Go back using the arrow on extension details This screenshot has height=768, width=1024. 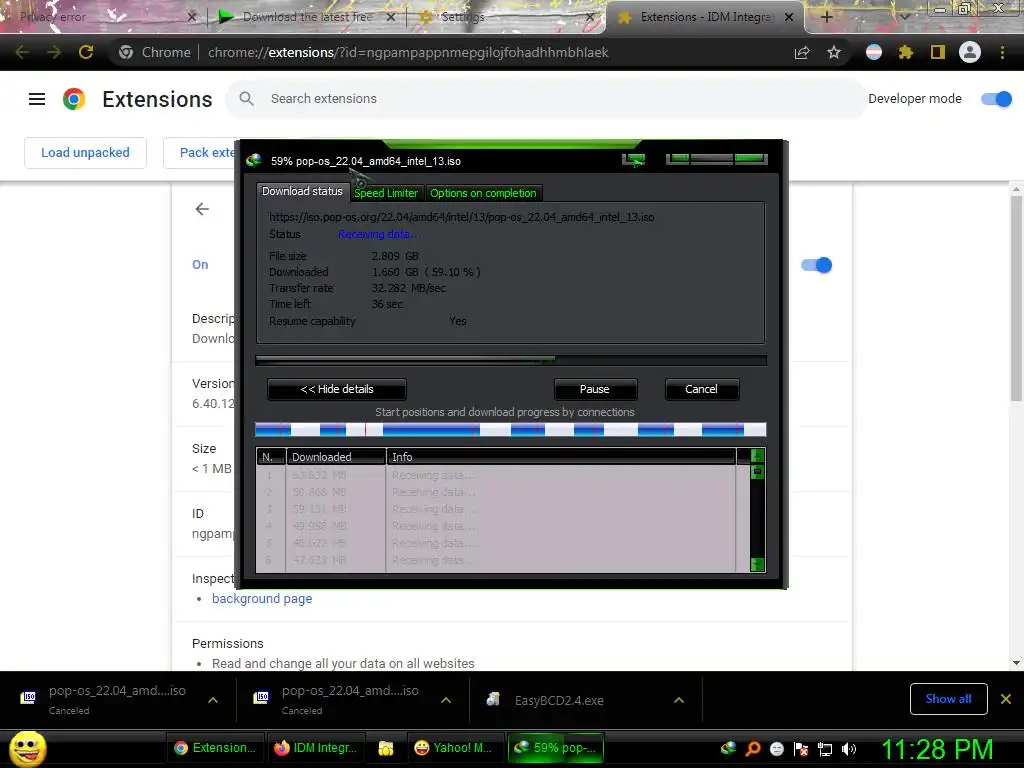click(202, 209)
